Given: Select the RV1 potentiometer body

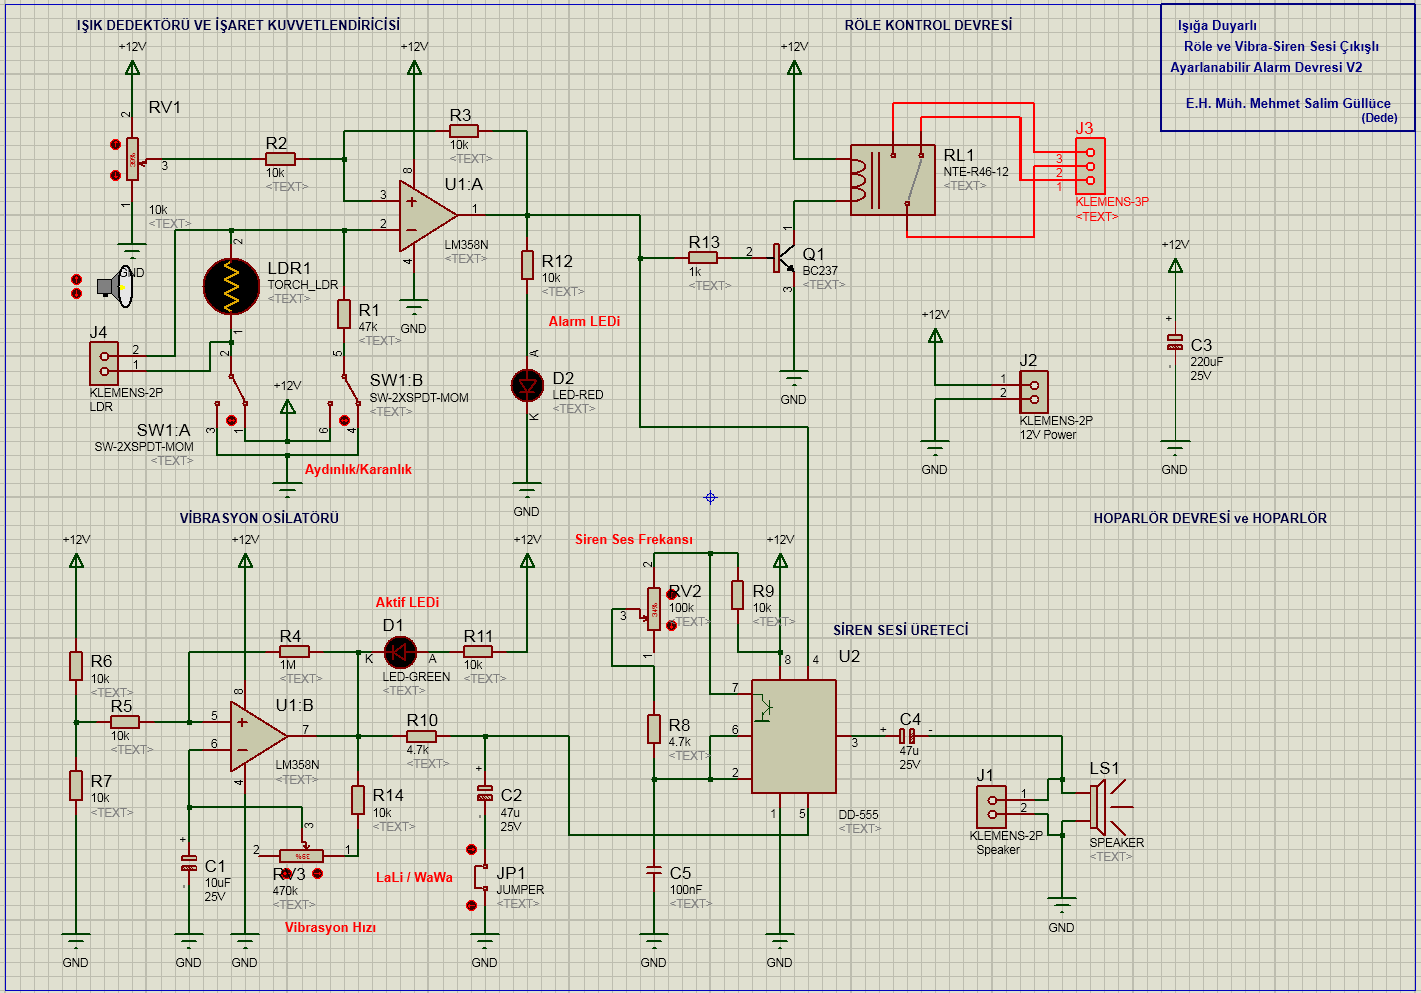Looking at the screenshot, I should coord(132,158).
